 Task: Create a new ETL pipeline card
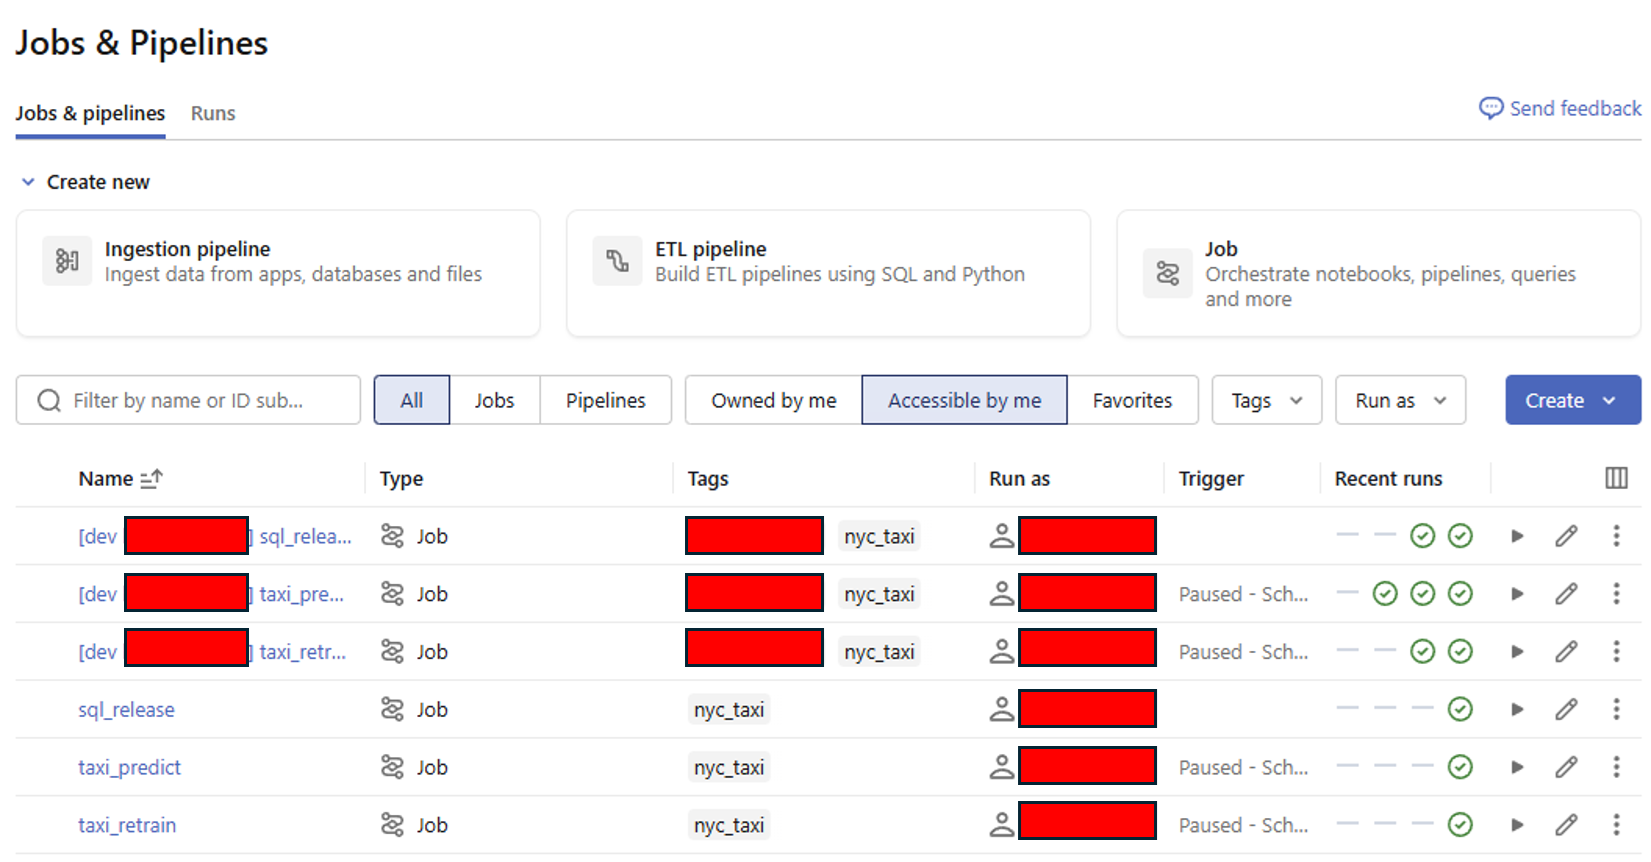pyautogui.click(x=828, y=273)
